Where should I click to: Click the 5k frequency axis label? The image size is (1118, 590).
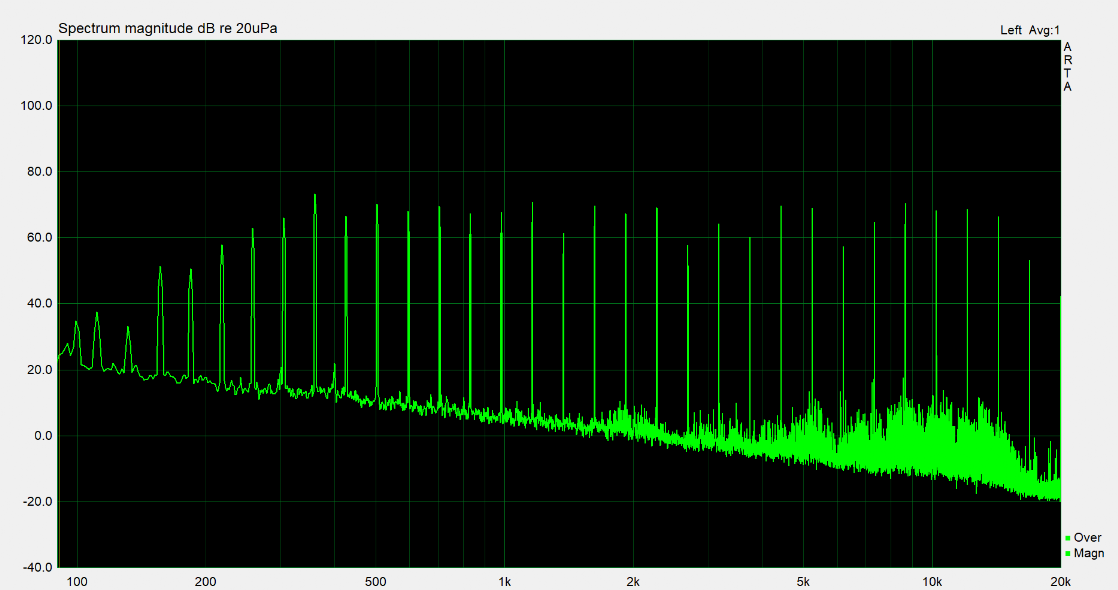tap(804, 582)
